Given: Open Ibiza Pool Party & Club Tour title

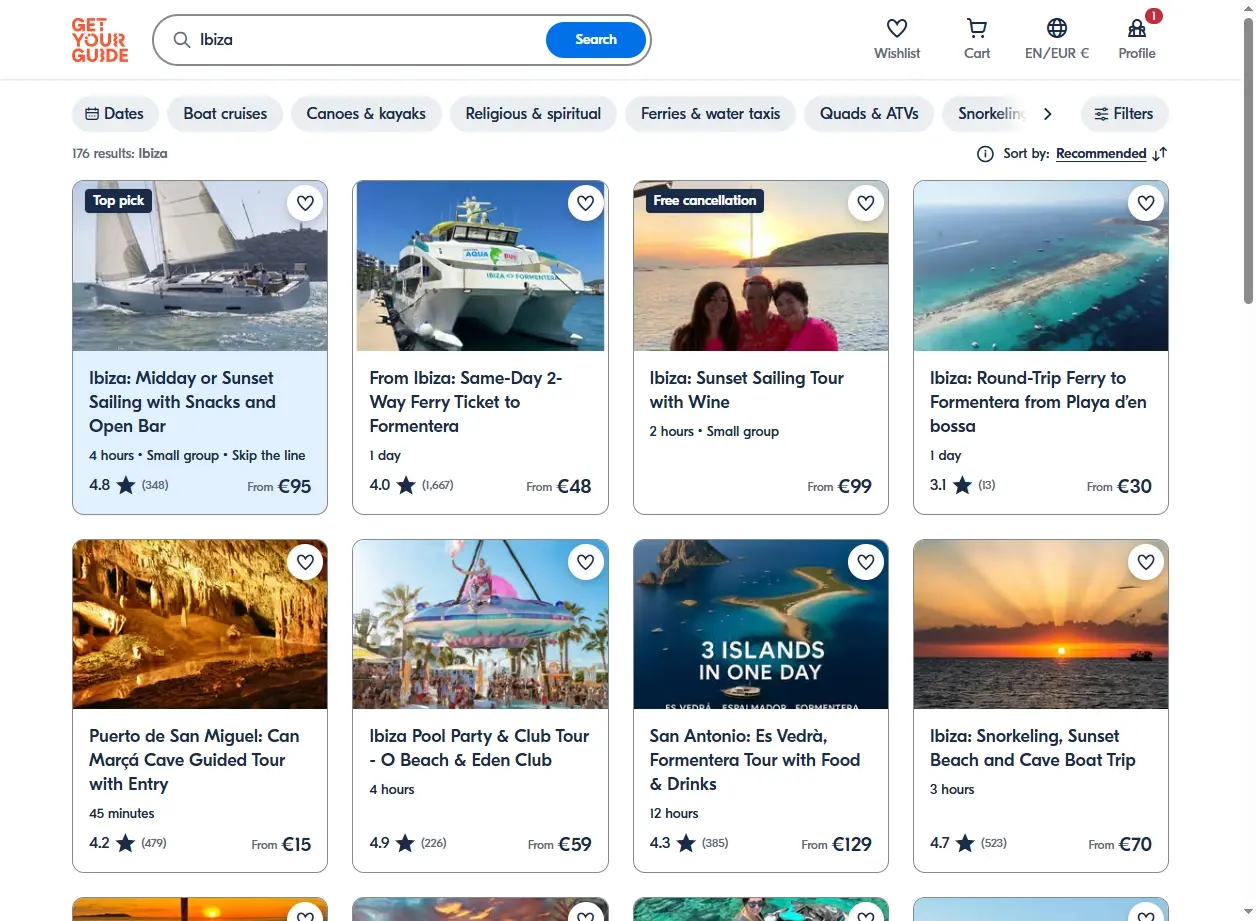Looking at the screenshot, I should 479,748.
